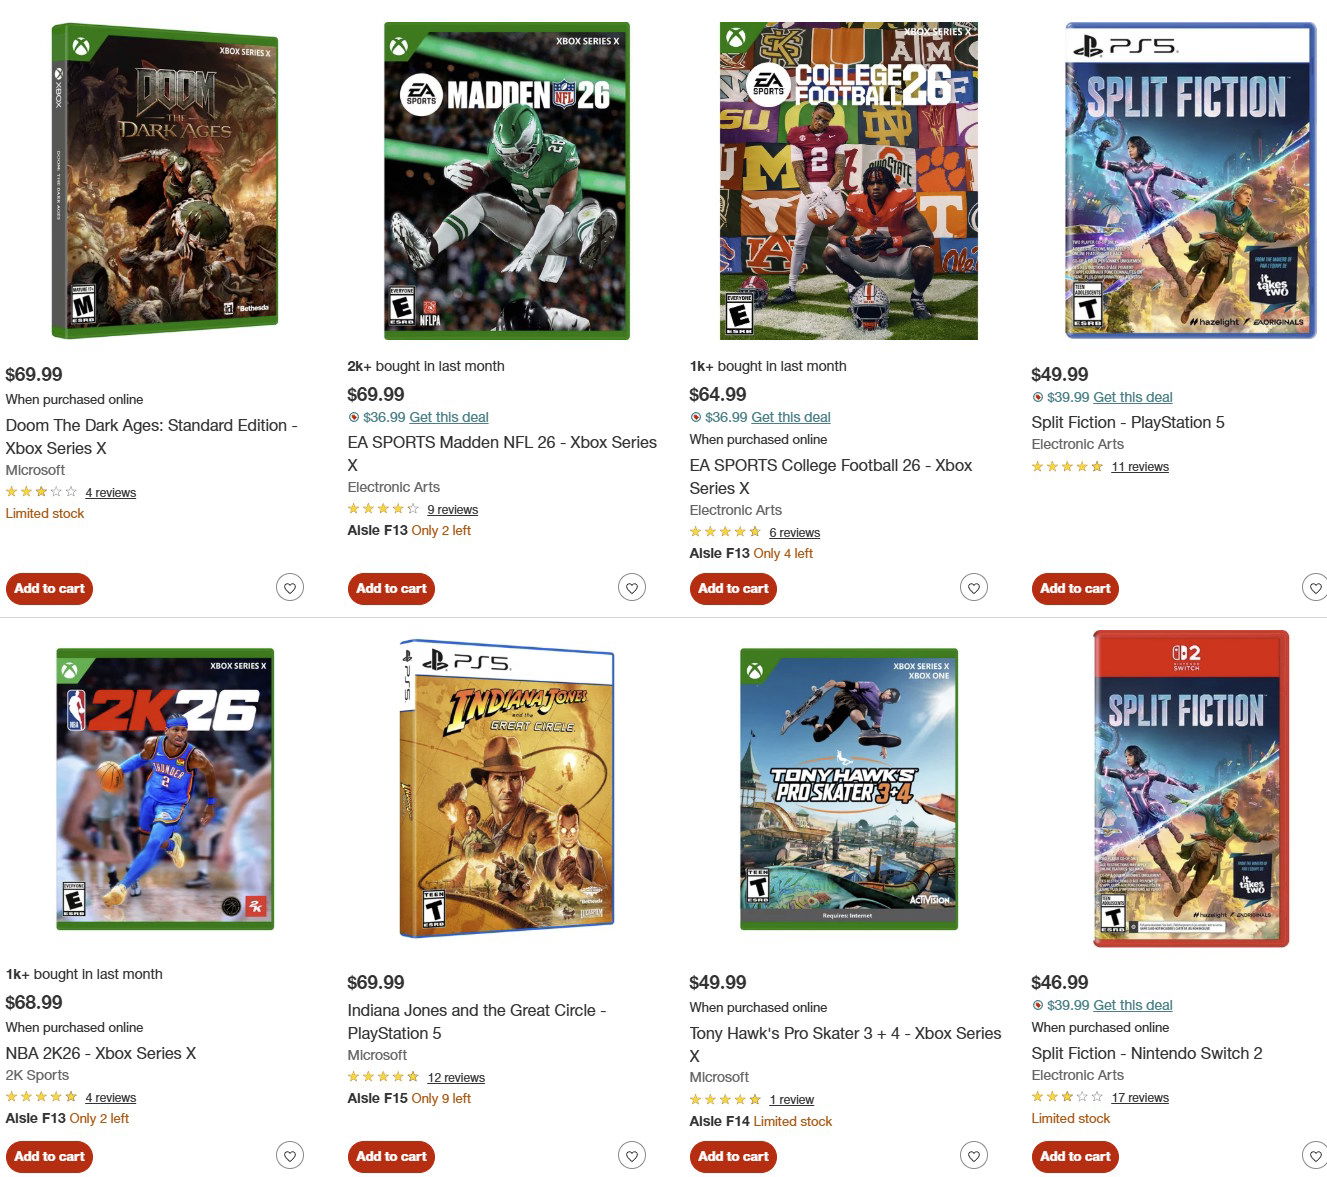Click College Football 26 box art
The width and height of the screenshot is (1327, 1177).
[849, 181]
